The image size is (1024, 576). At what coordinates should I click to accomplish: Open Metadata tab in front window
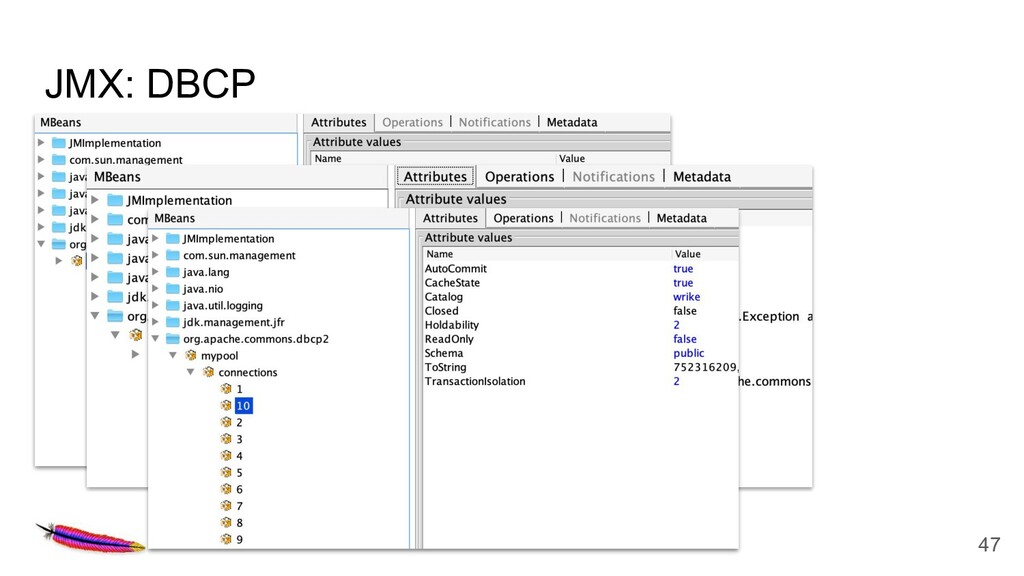coord(681,218)
